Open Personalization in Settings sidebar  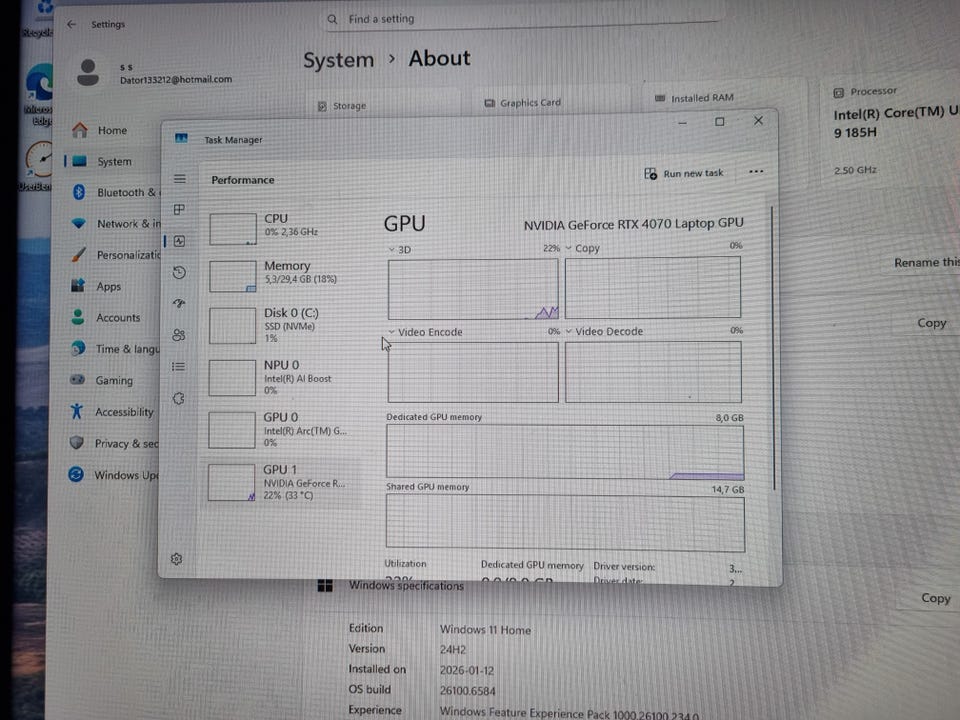coord(114,255)
